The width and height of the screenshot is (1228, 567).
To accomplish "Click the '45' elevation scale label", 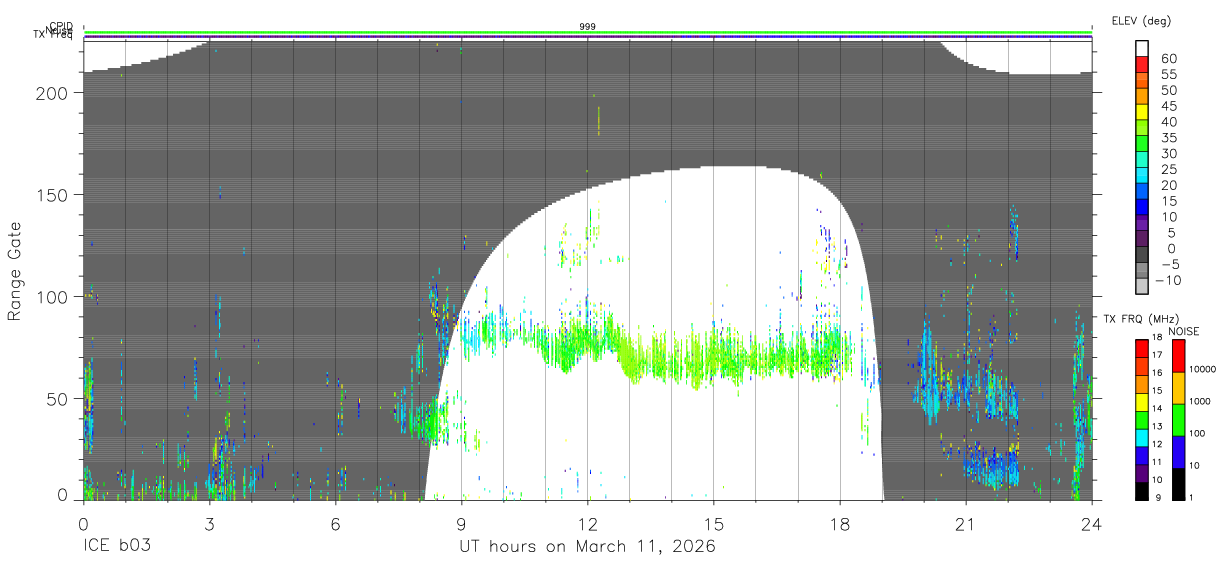I will 1168,106.
